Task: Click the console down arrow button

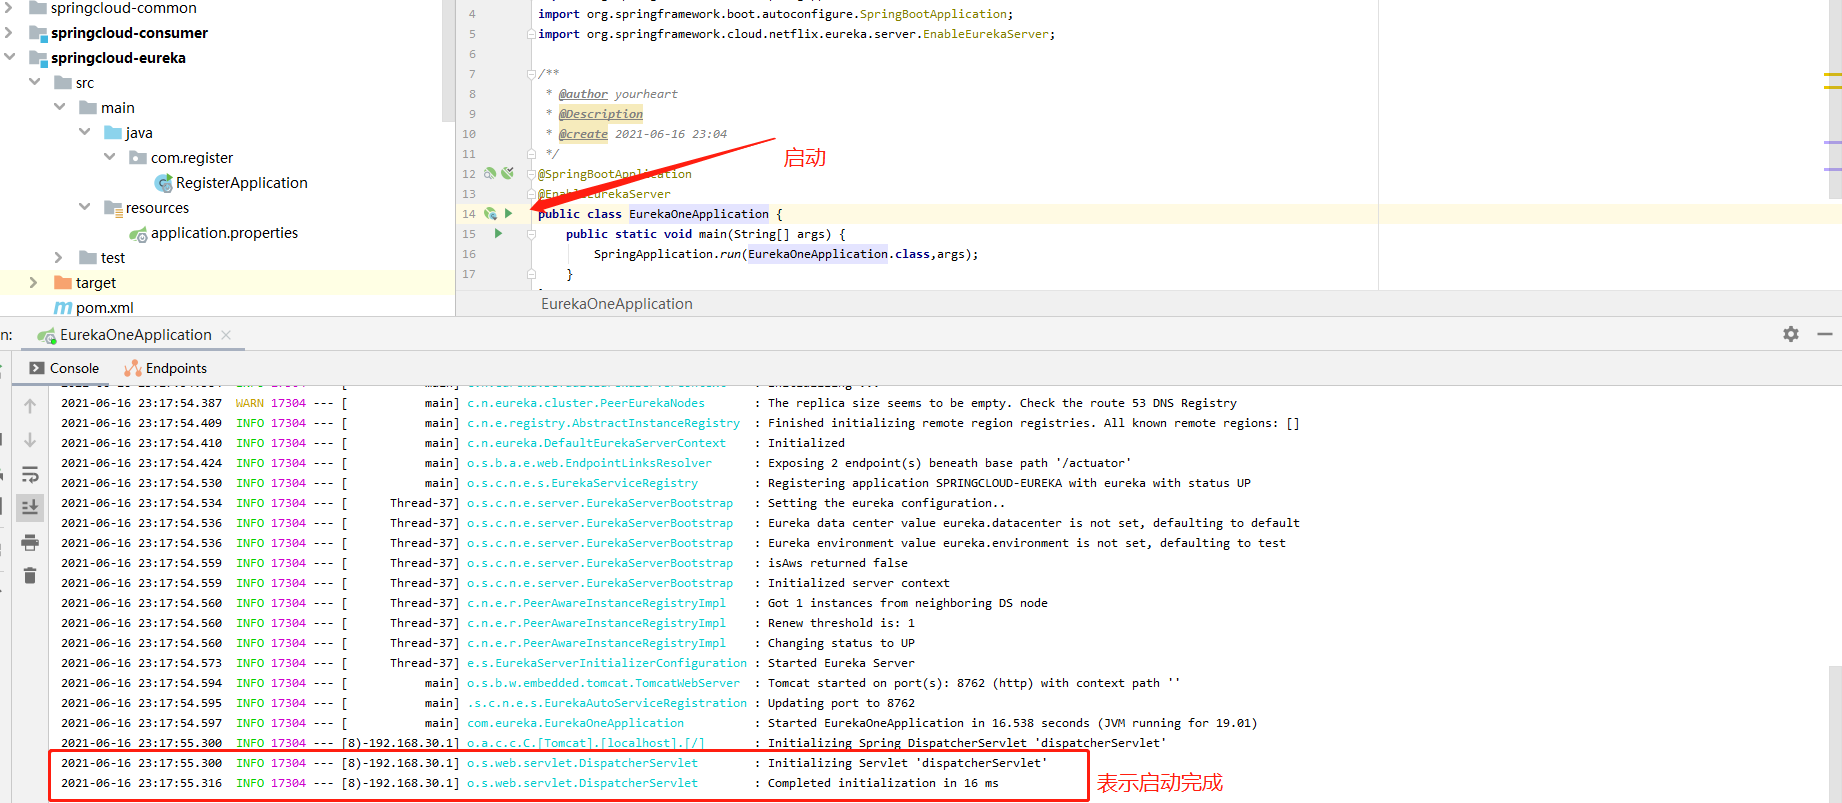Action: point(30,440)
